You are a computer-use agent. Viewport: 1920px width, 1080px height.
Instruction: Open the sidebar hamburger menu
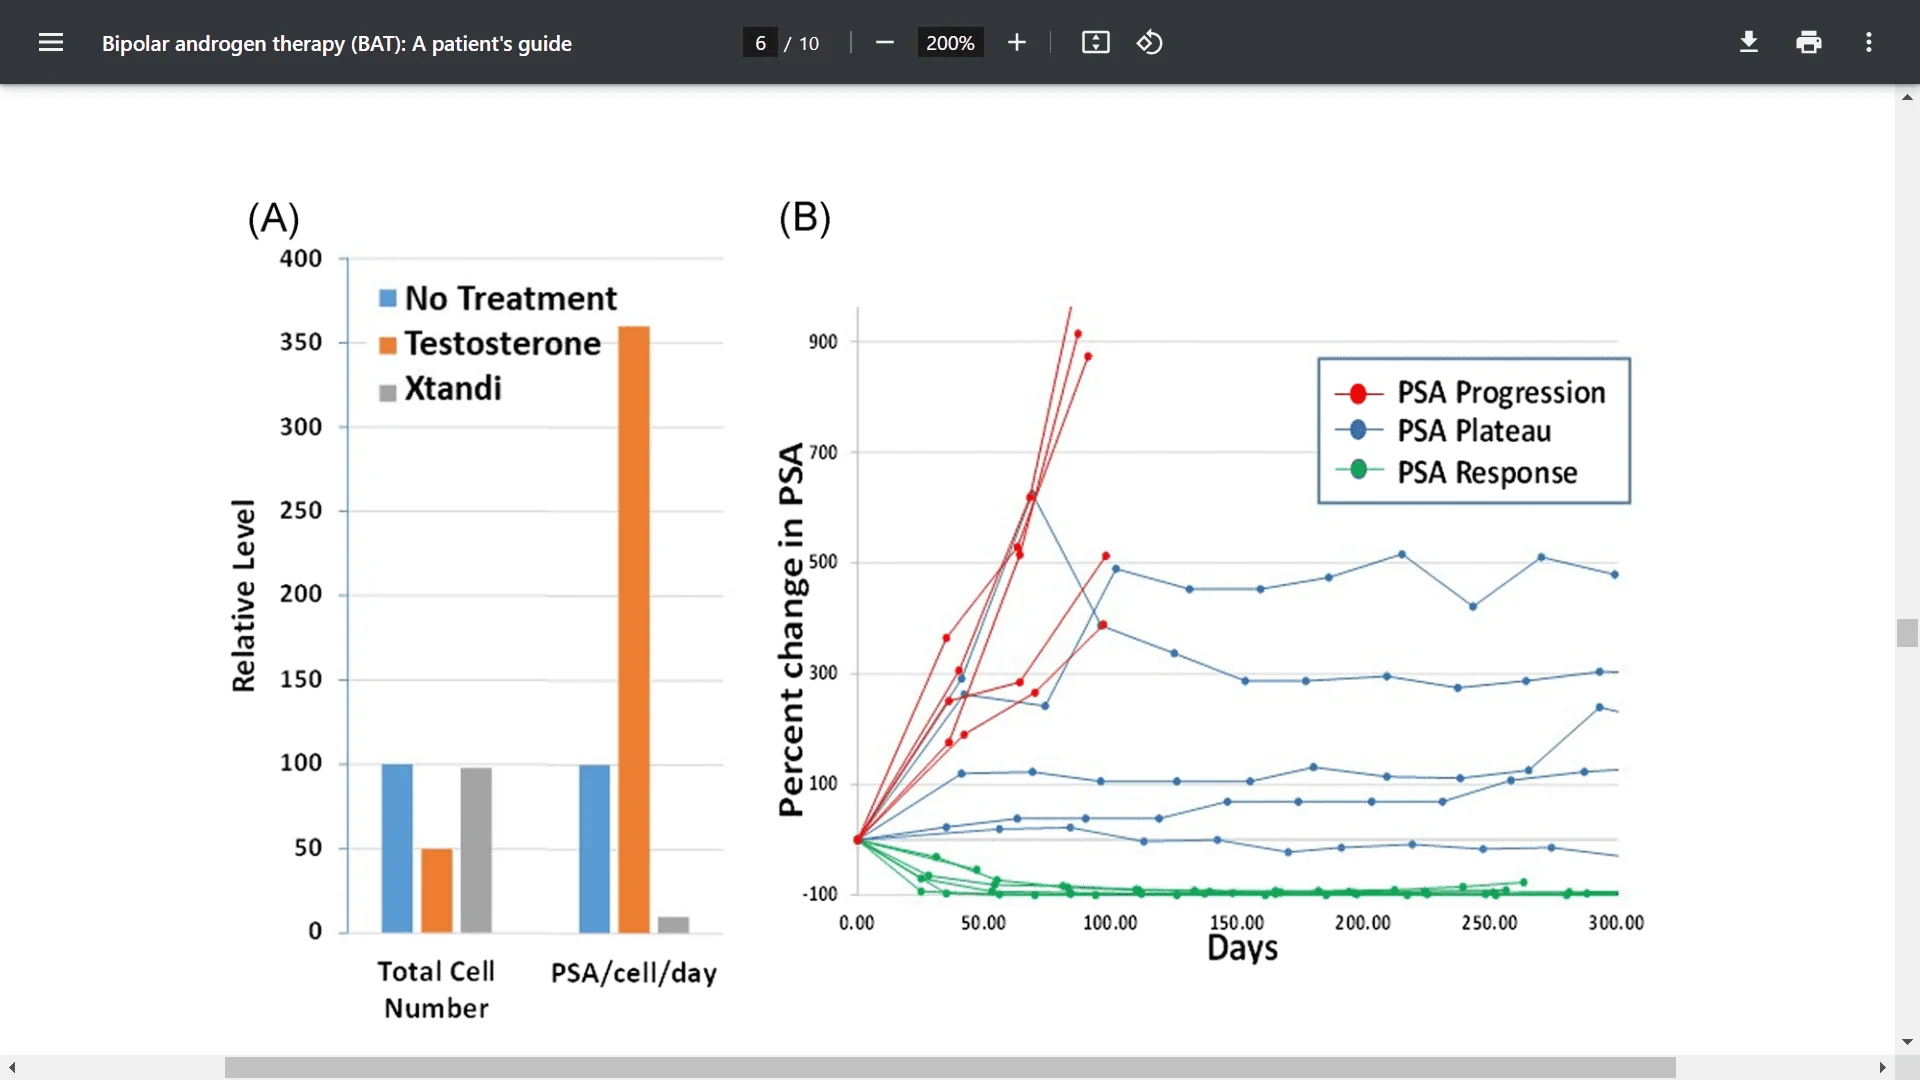(x=51, y=42)
